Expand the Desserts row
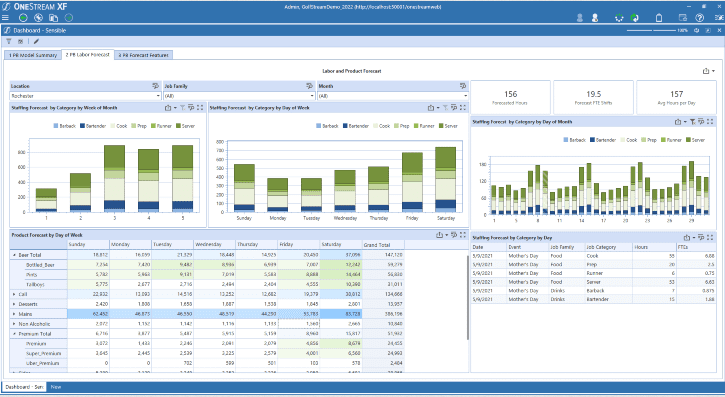The width and height of the screenshot is (725, 397). click(14, 304)
